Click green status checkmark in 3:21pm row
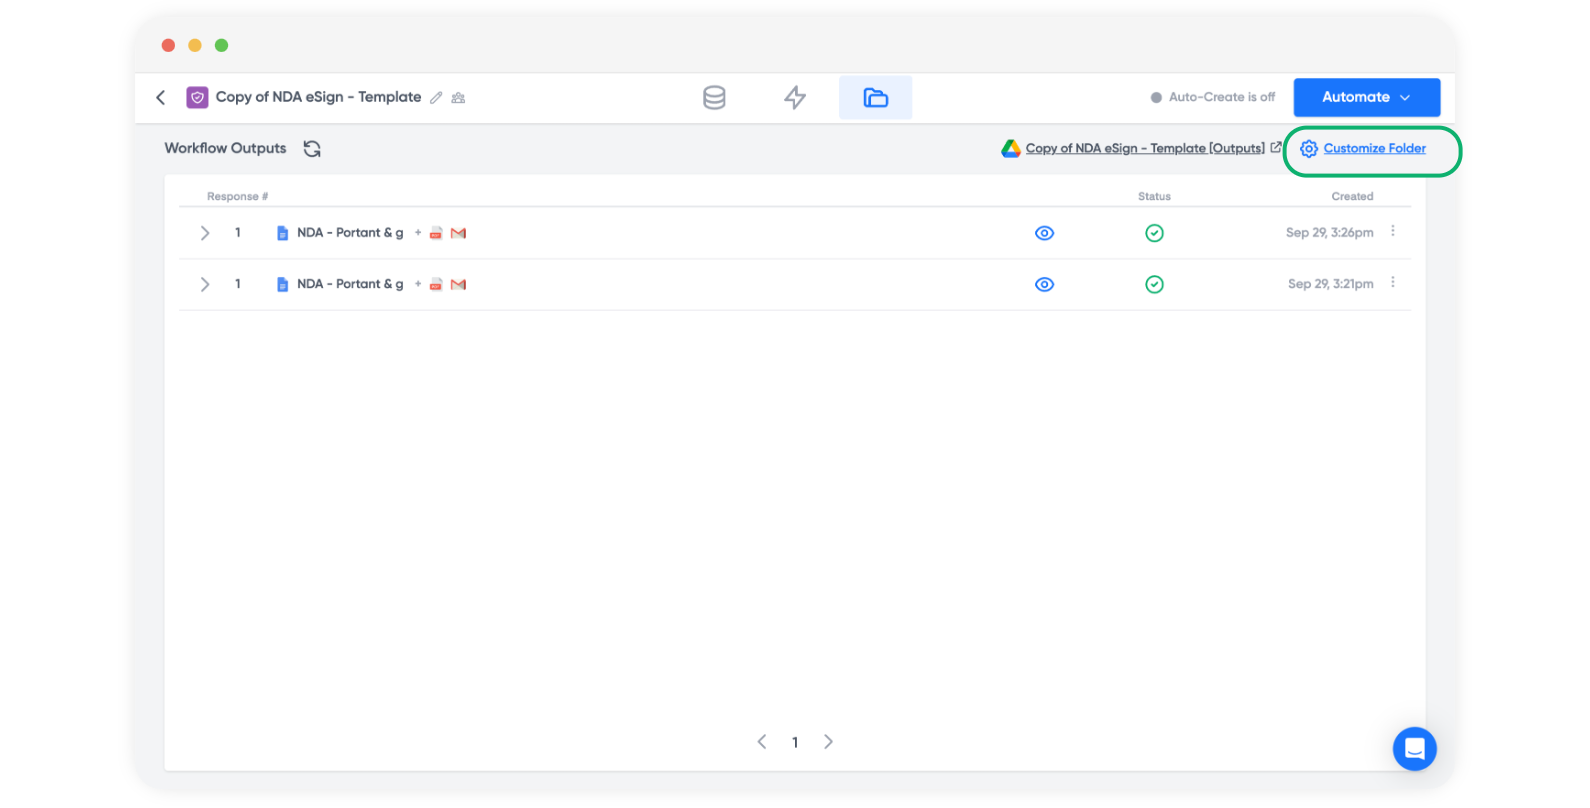The height and width of the screenshot is (808, 1590). tap(1154, 284)
